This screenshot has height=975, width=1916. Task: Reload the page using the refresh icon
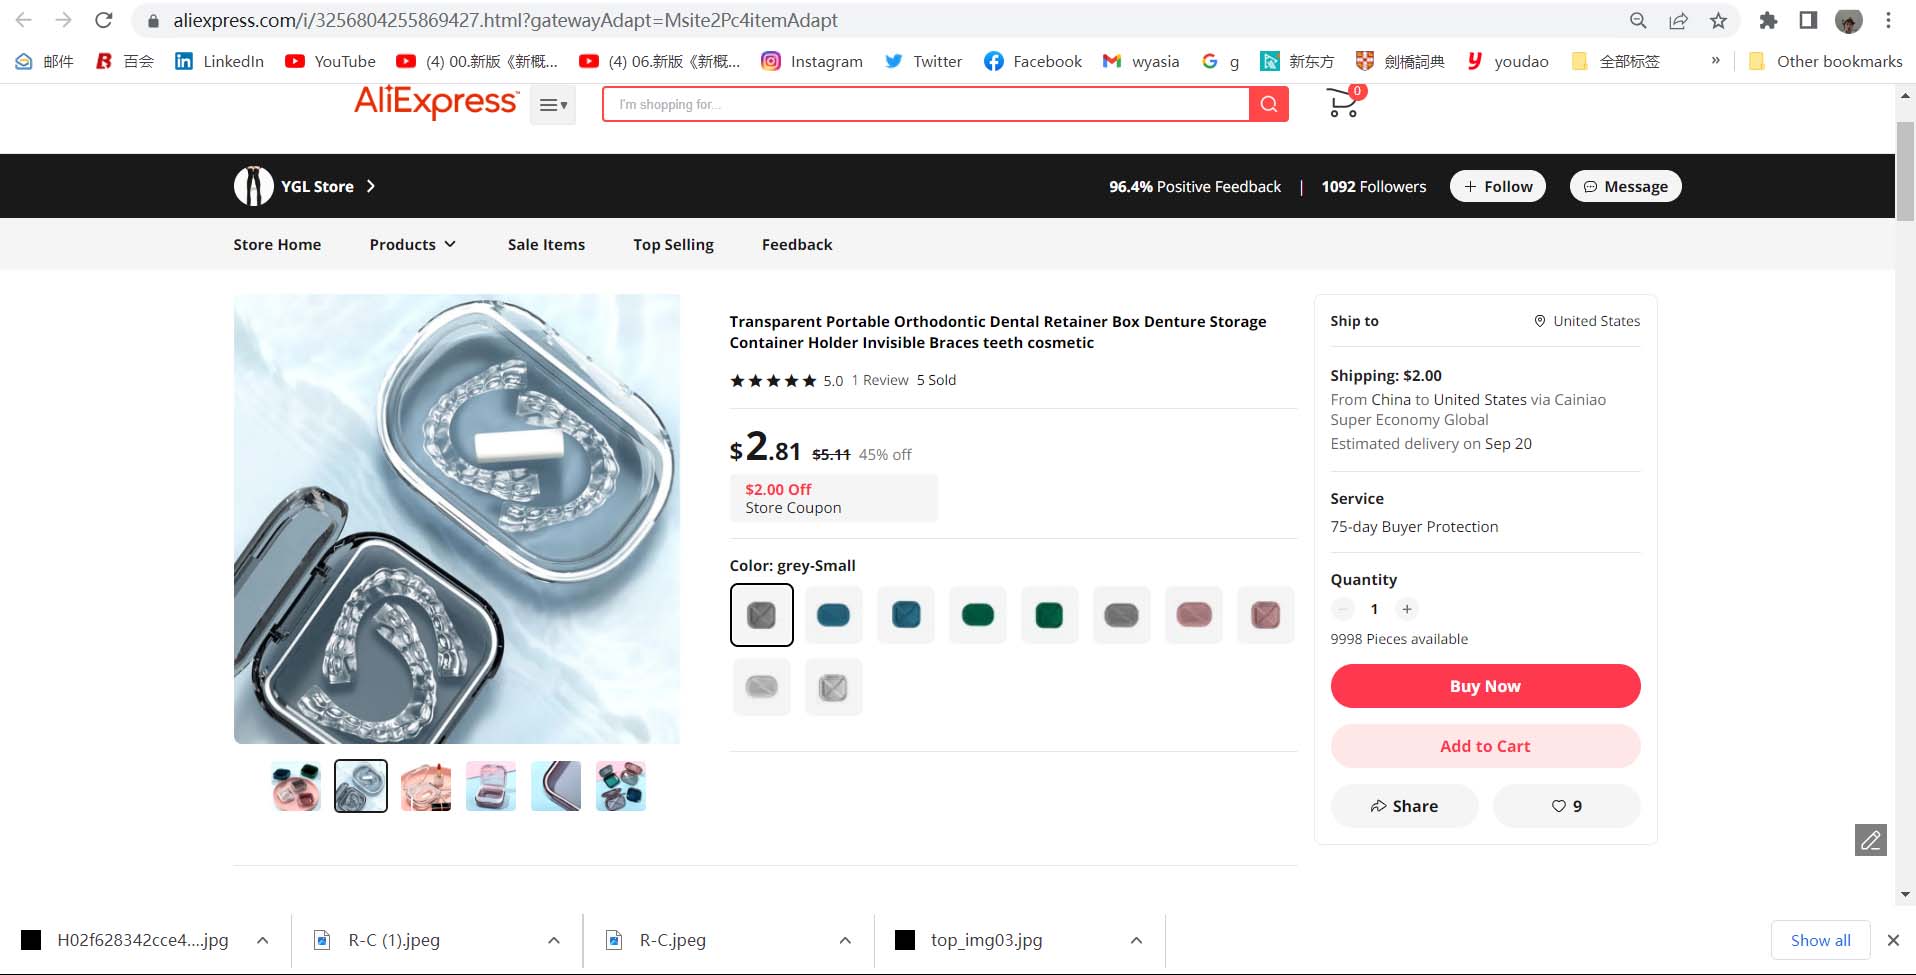pos(103,20)
